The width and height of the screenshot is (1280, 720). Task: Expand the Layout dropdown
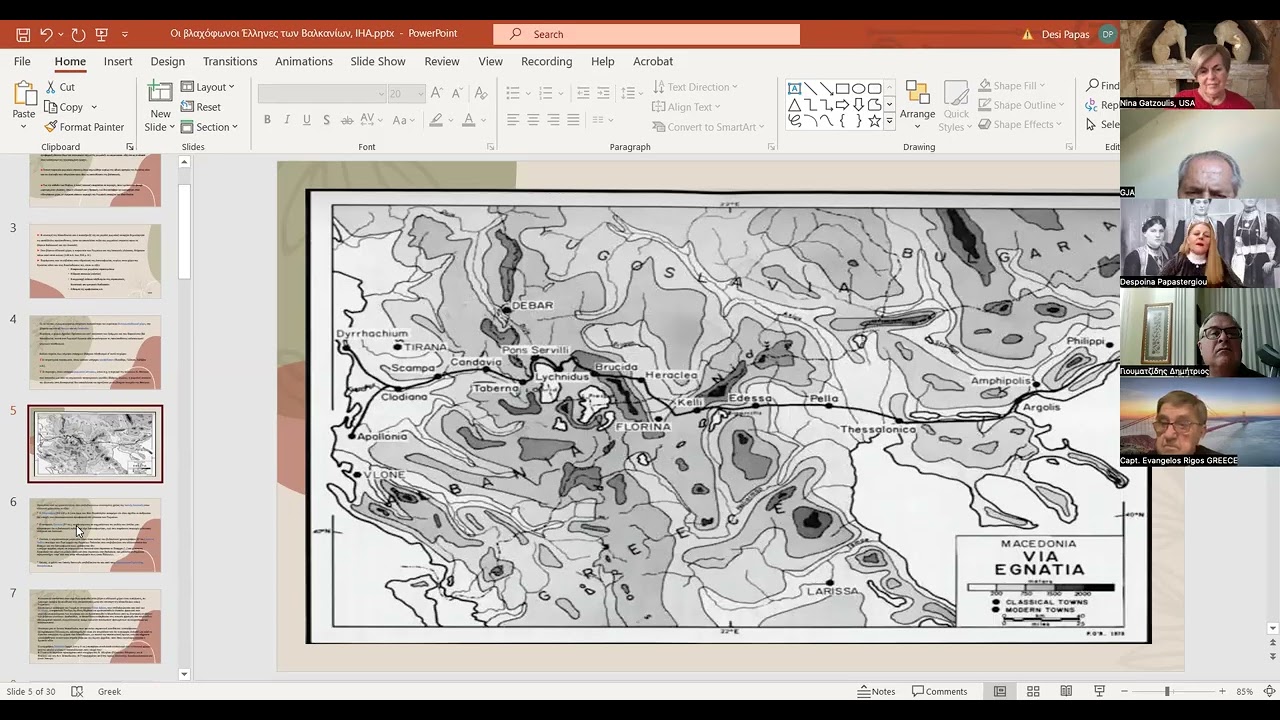(x=208, y=87)
